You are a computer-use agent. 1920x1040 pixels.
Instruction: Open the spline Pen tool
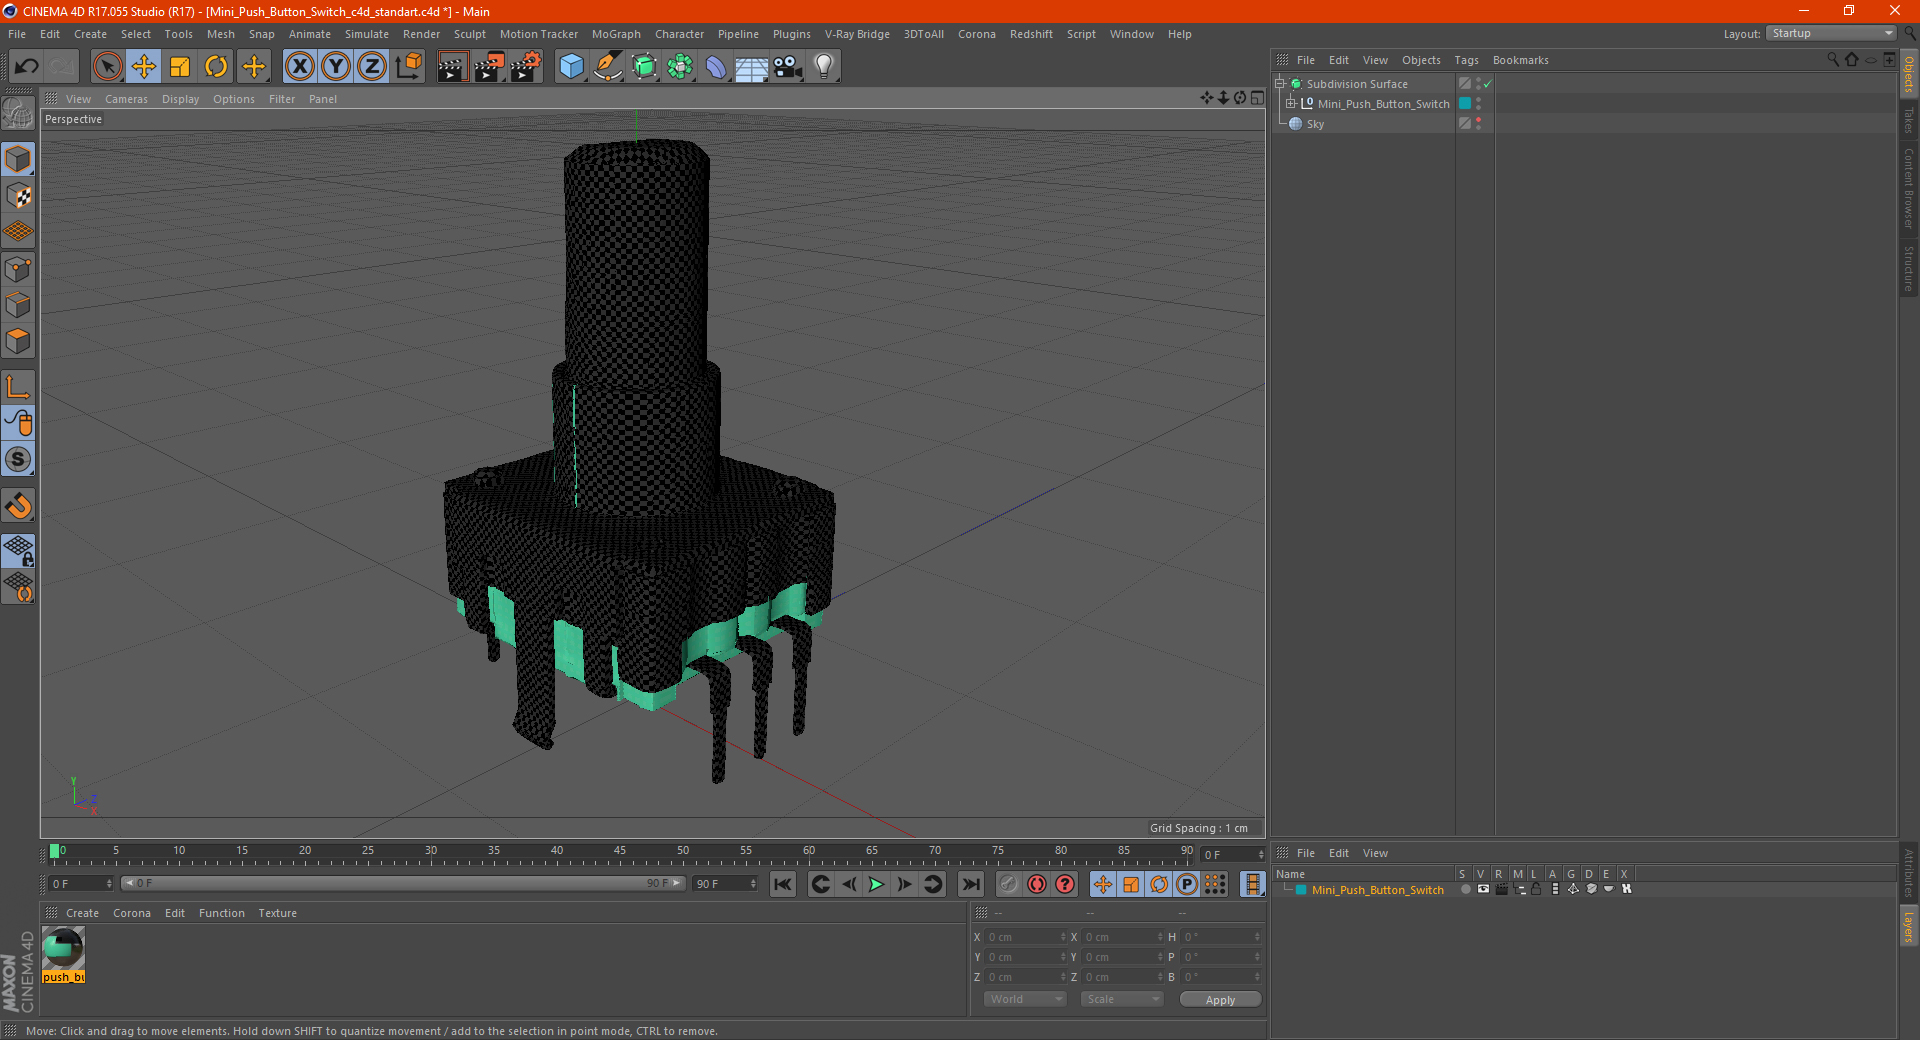(608, 67)
